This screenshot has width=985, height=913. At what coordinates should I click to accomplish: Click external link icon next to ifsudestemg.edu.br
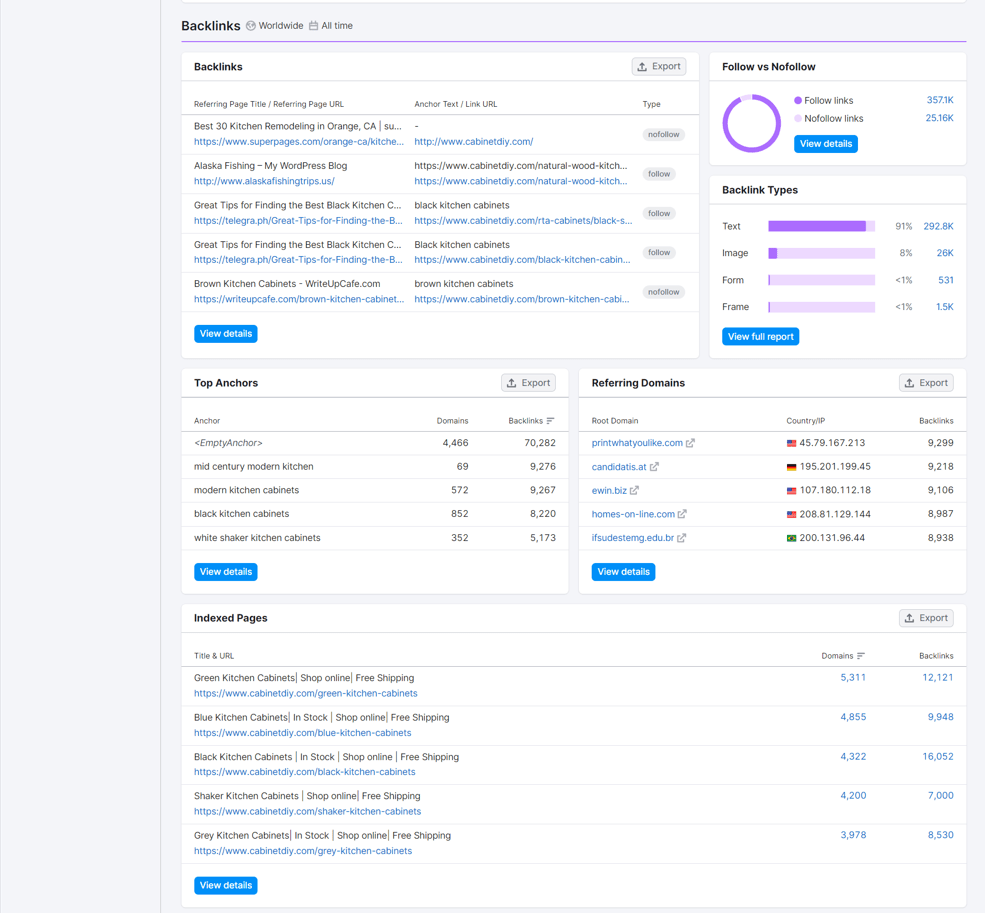point(682,538)
